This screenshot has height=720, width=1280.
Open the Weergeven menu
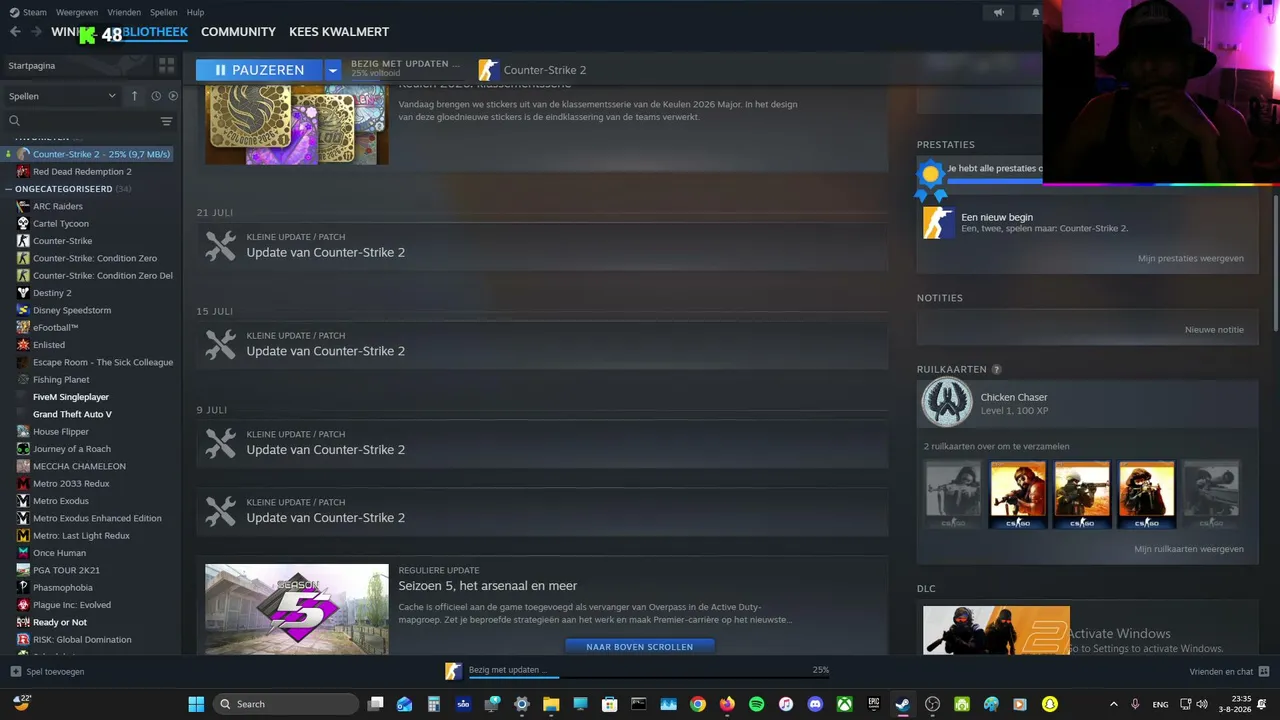tap(77, 12)
